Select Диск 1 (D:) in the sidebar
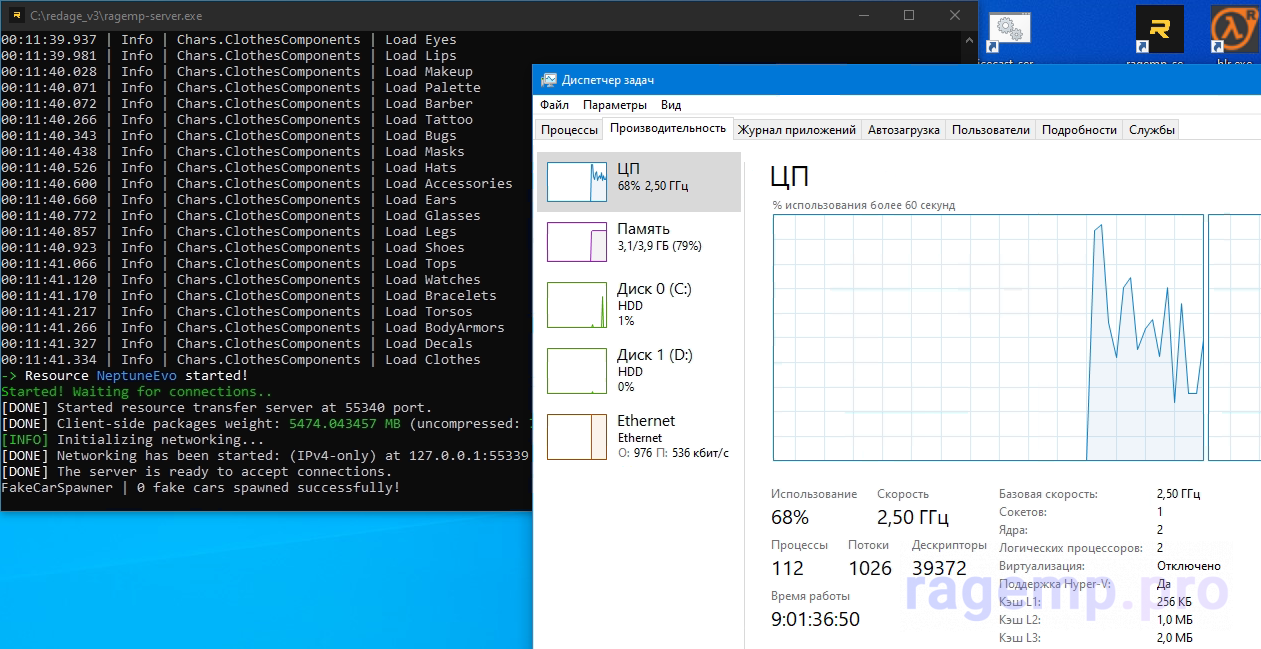1261x649 pixels. pos(639,371)
